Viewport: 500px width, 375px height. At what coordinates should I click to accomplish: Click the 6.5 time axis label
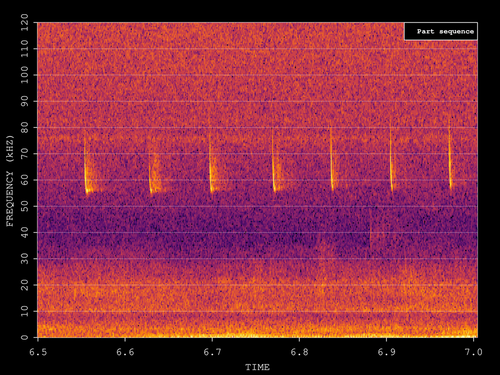38,352
